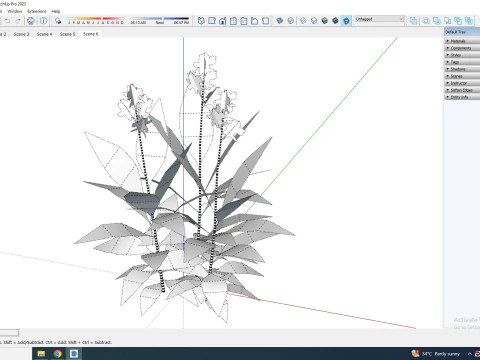The image size is (480, 360).
Task: Expand the Scenes tray panel
Action: (463, 76)
